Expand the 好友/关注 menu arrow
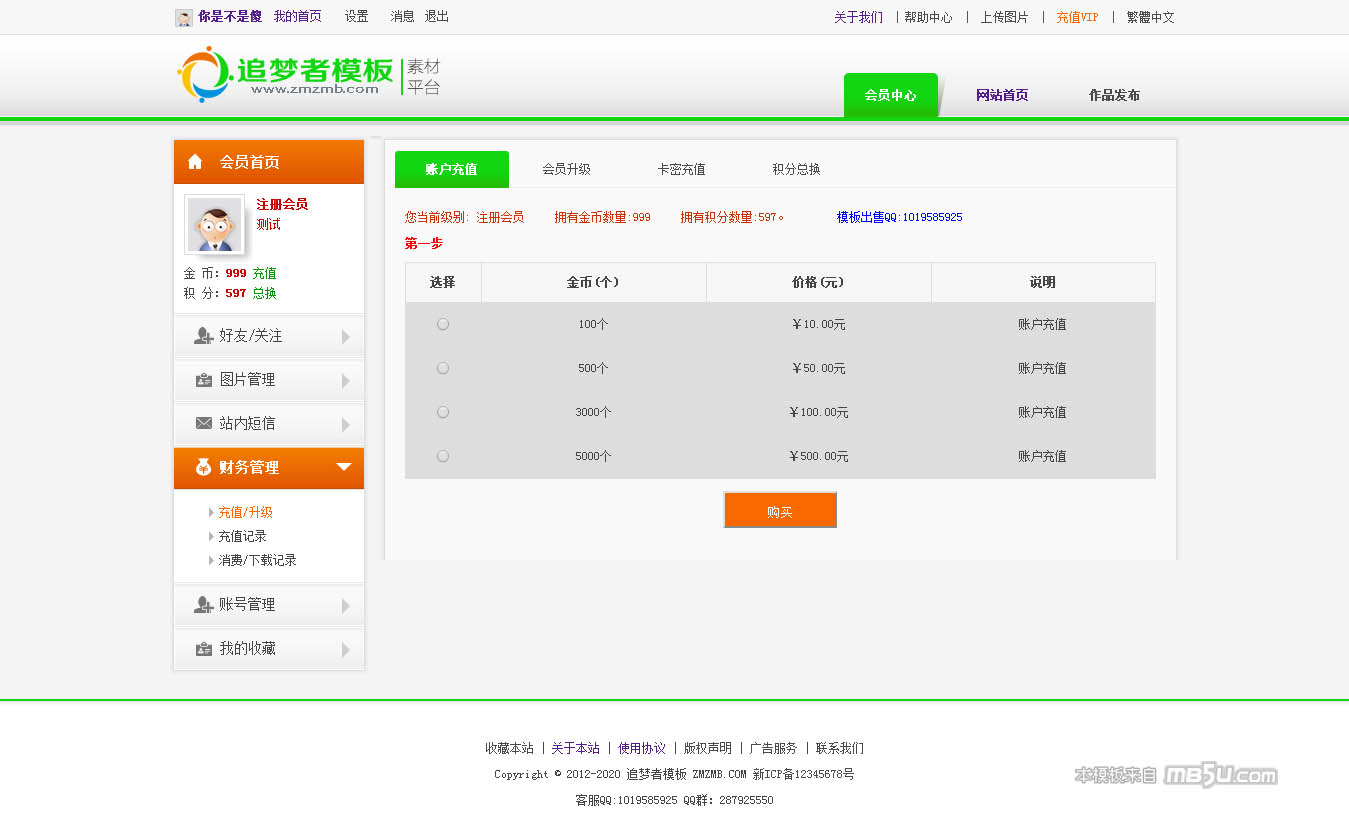1349x839 pixels. tap(345, 337)
